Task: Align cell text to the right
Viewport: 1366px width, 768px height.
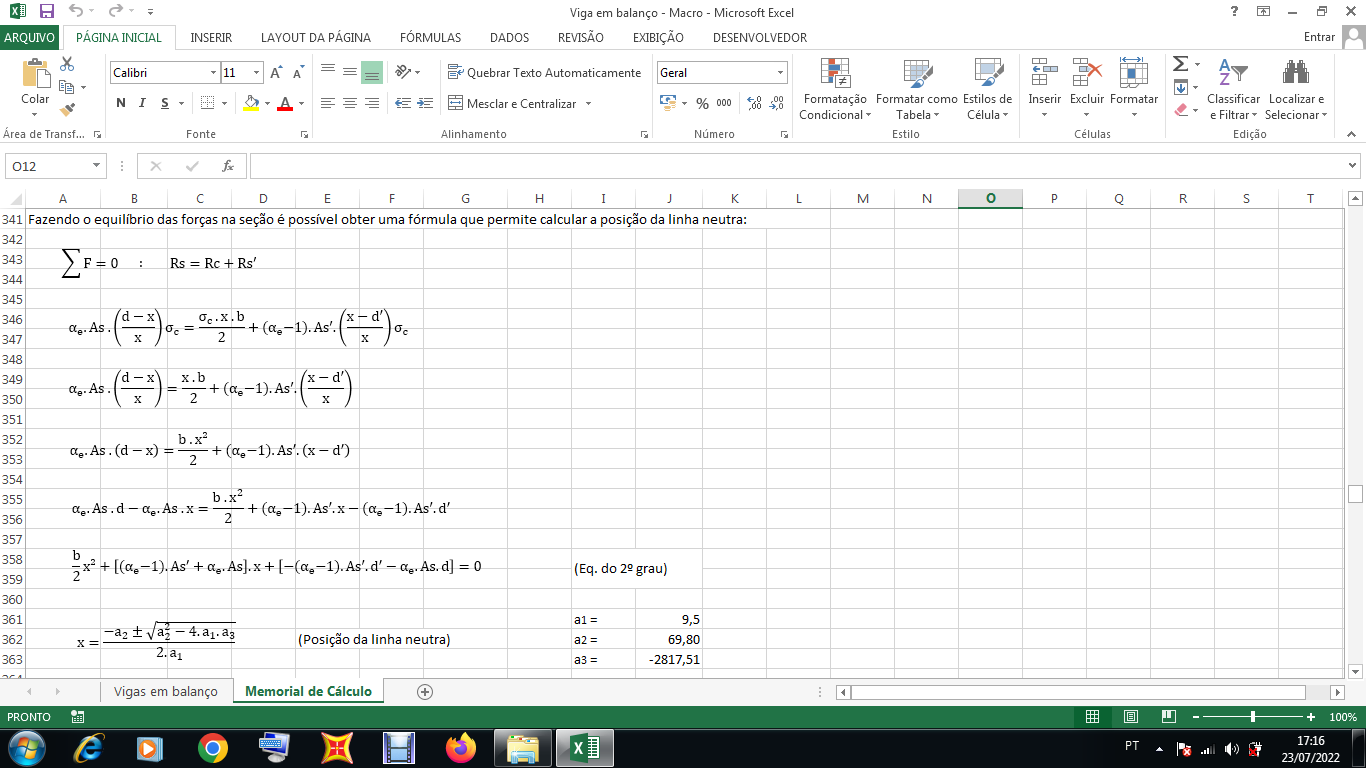Action: [x=372, y=103]
